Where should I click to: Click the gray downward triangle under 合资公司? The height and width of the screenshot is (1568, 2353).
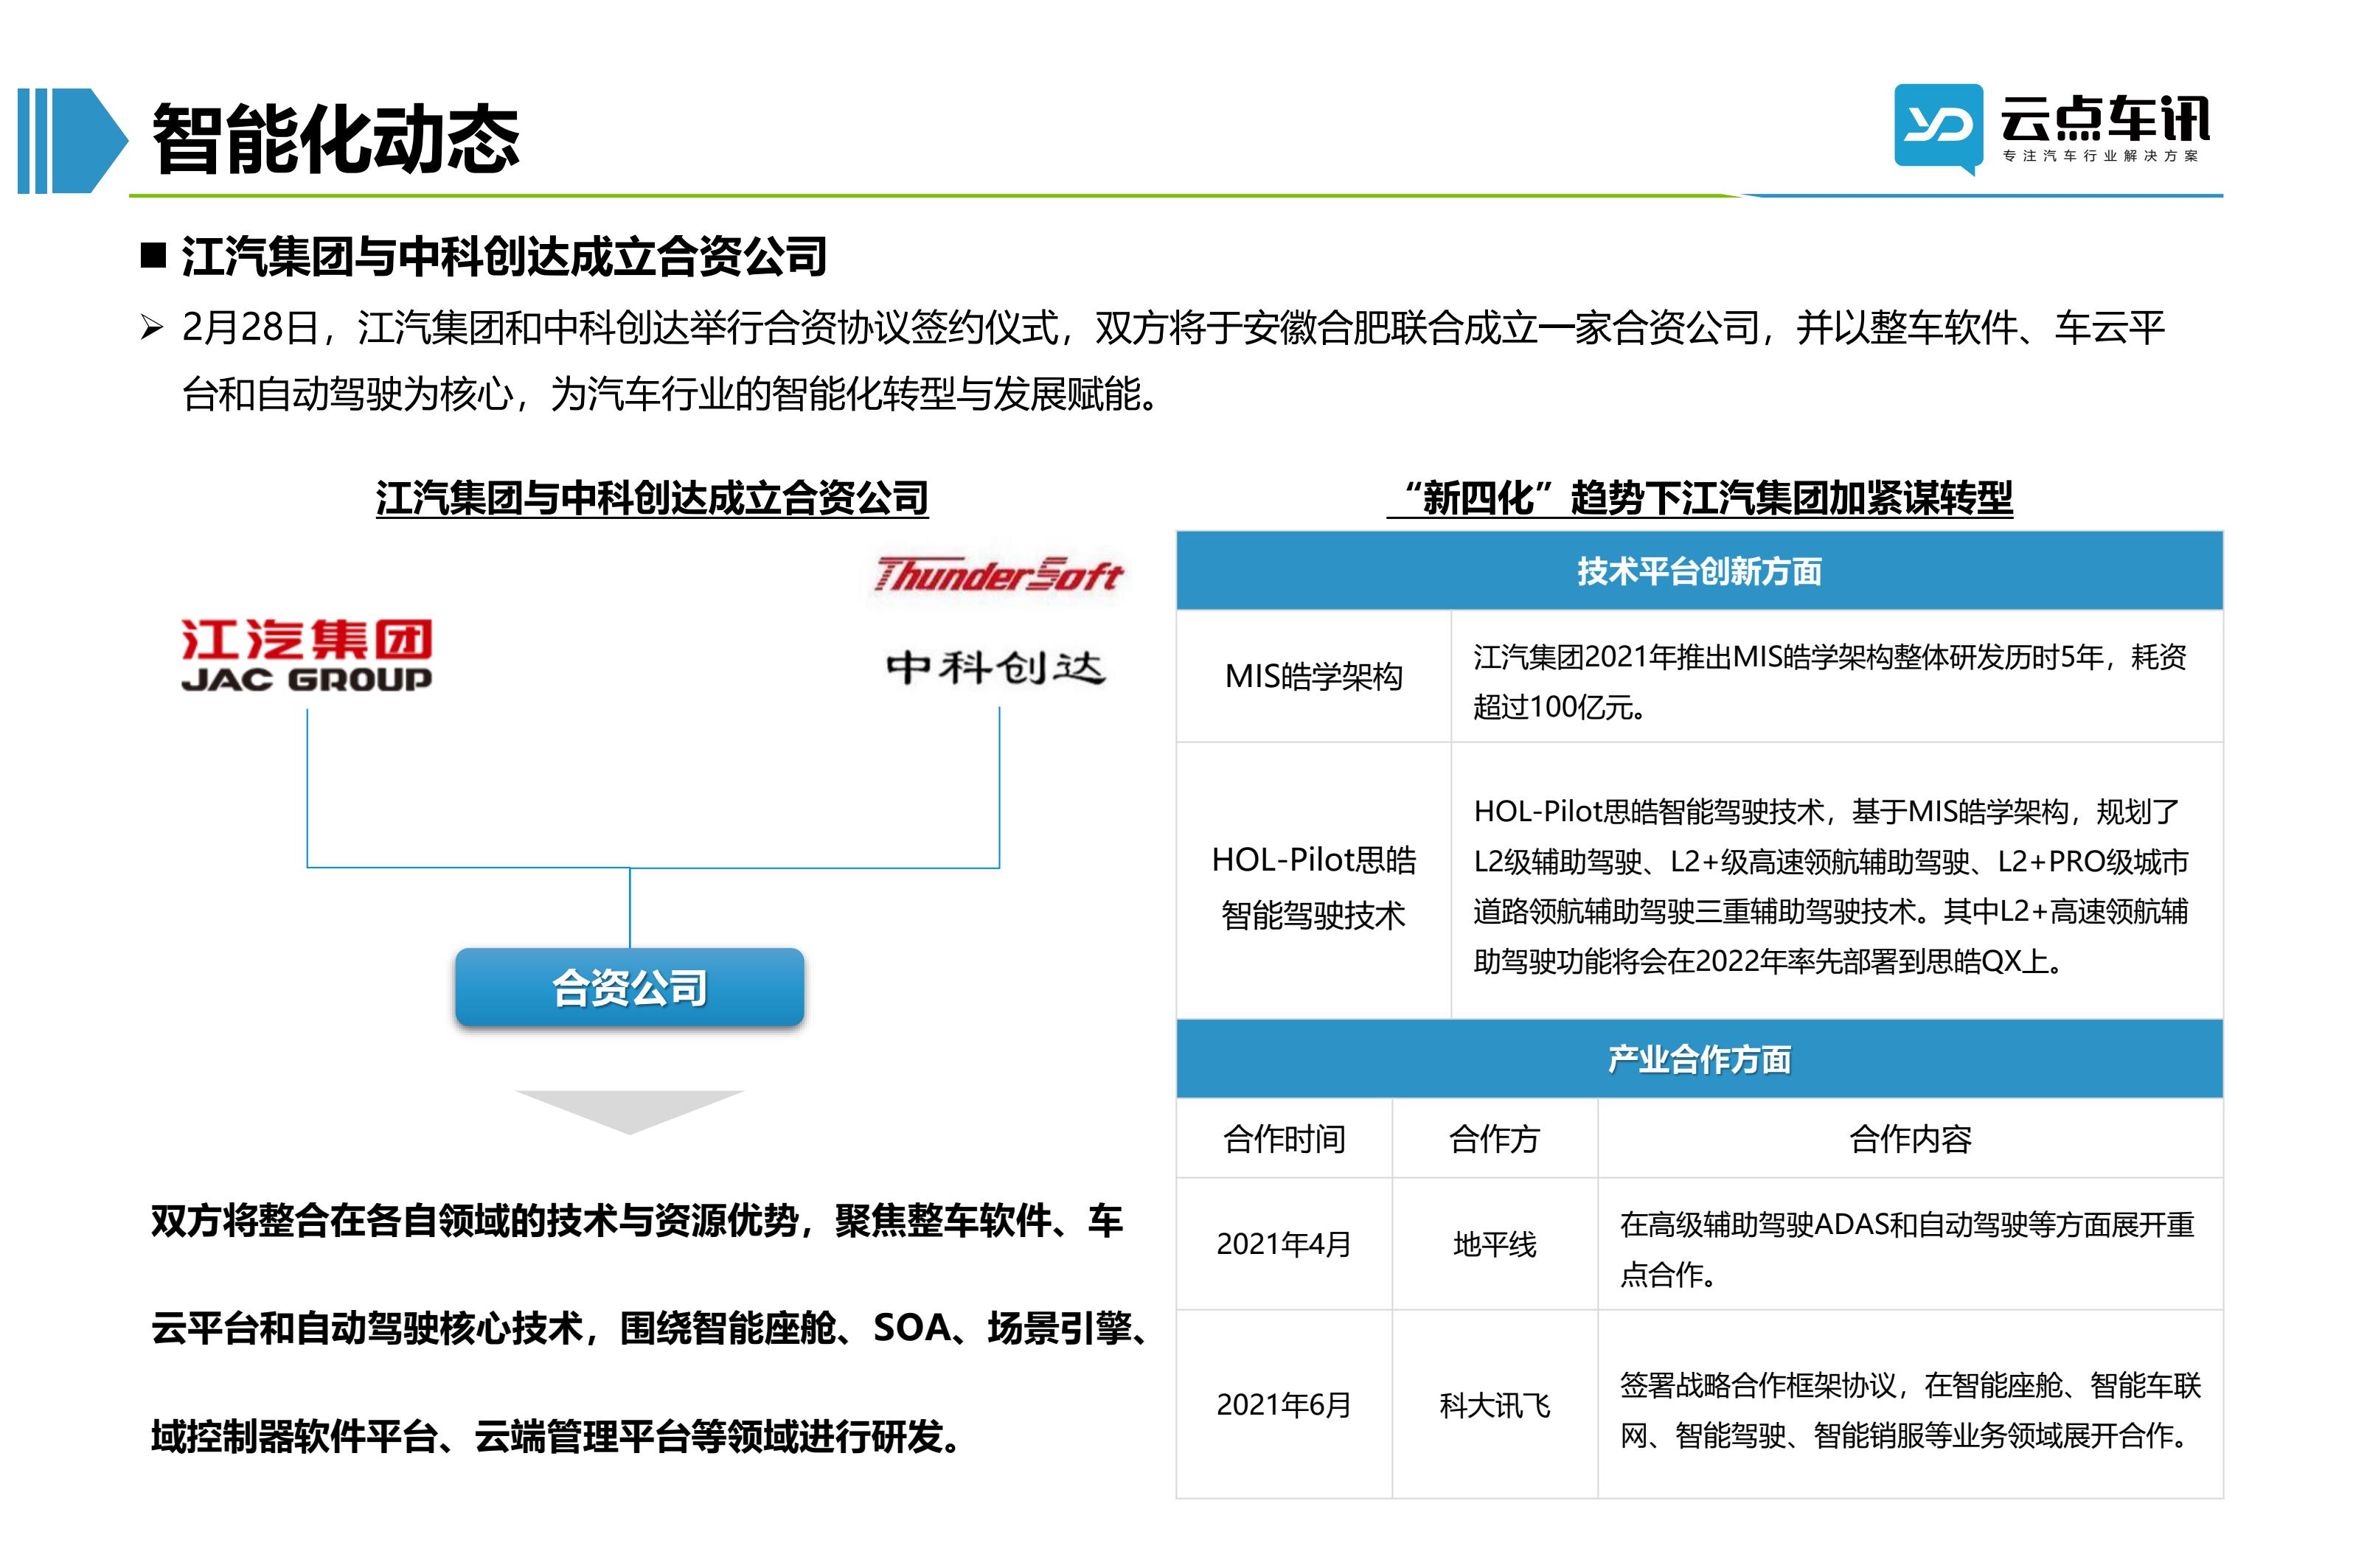pos(629,1112)
